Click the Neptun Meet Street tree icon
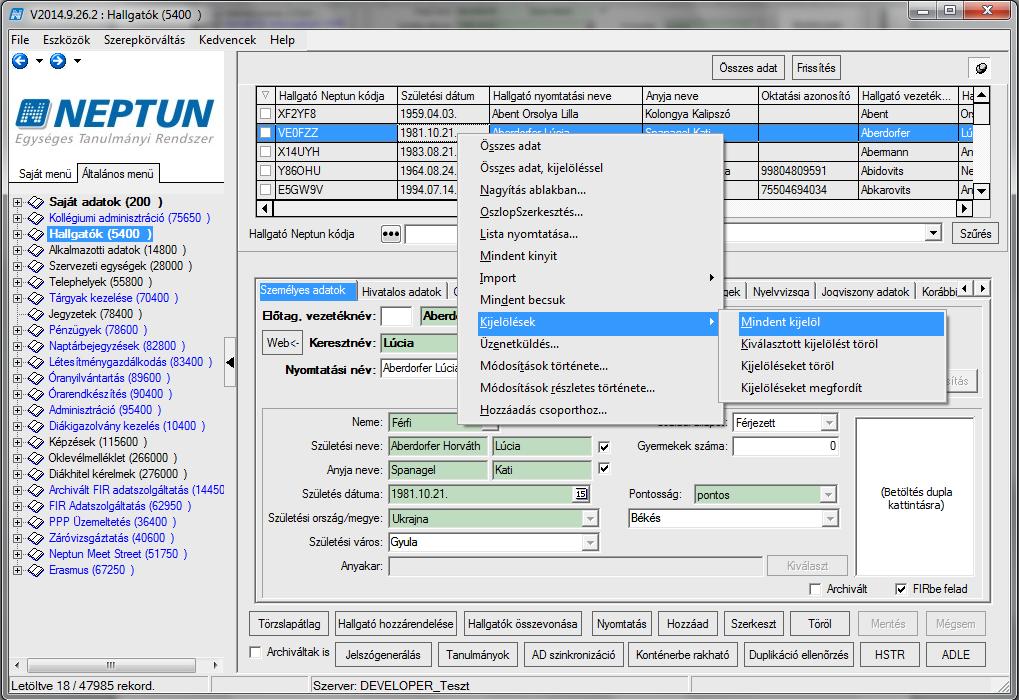Viewport: 1019px width, 700px height. click(35, 554)
